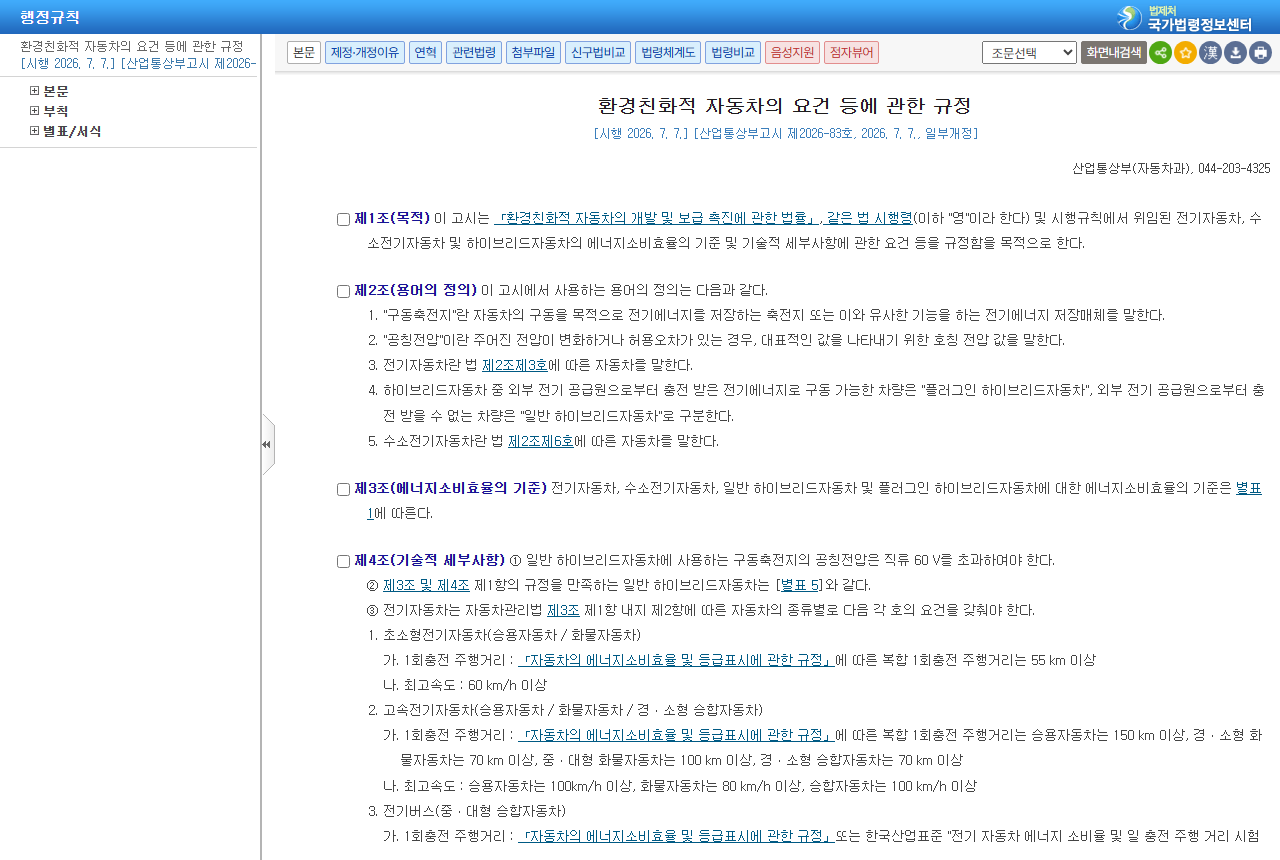The height and width of the screenshot is (860, 1280).
Task: Open the 국가법령정보센터 logo home link
Action: (x=1186, y=18)
